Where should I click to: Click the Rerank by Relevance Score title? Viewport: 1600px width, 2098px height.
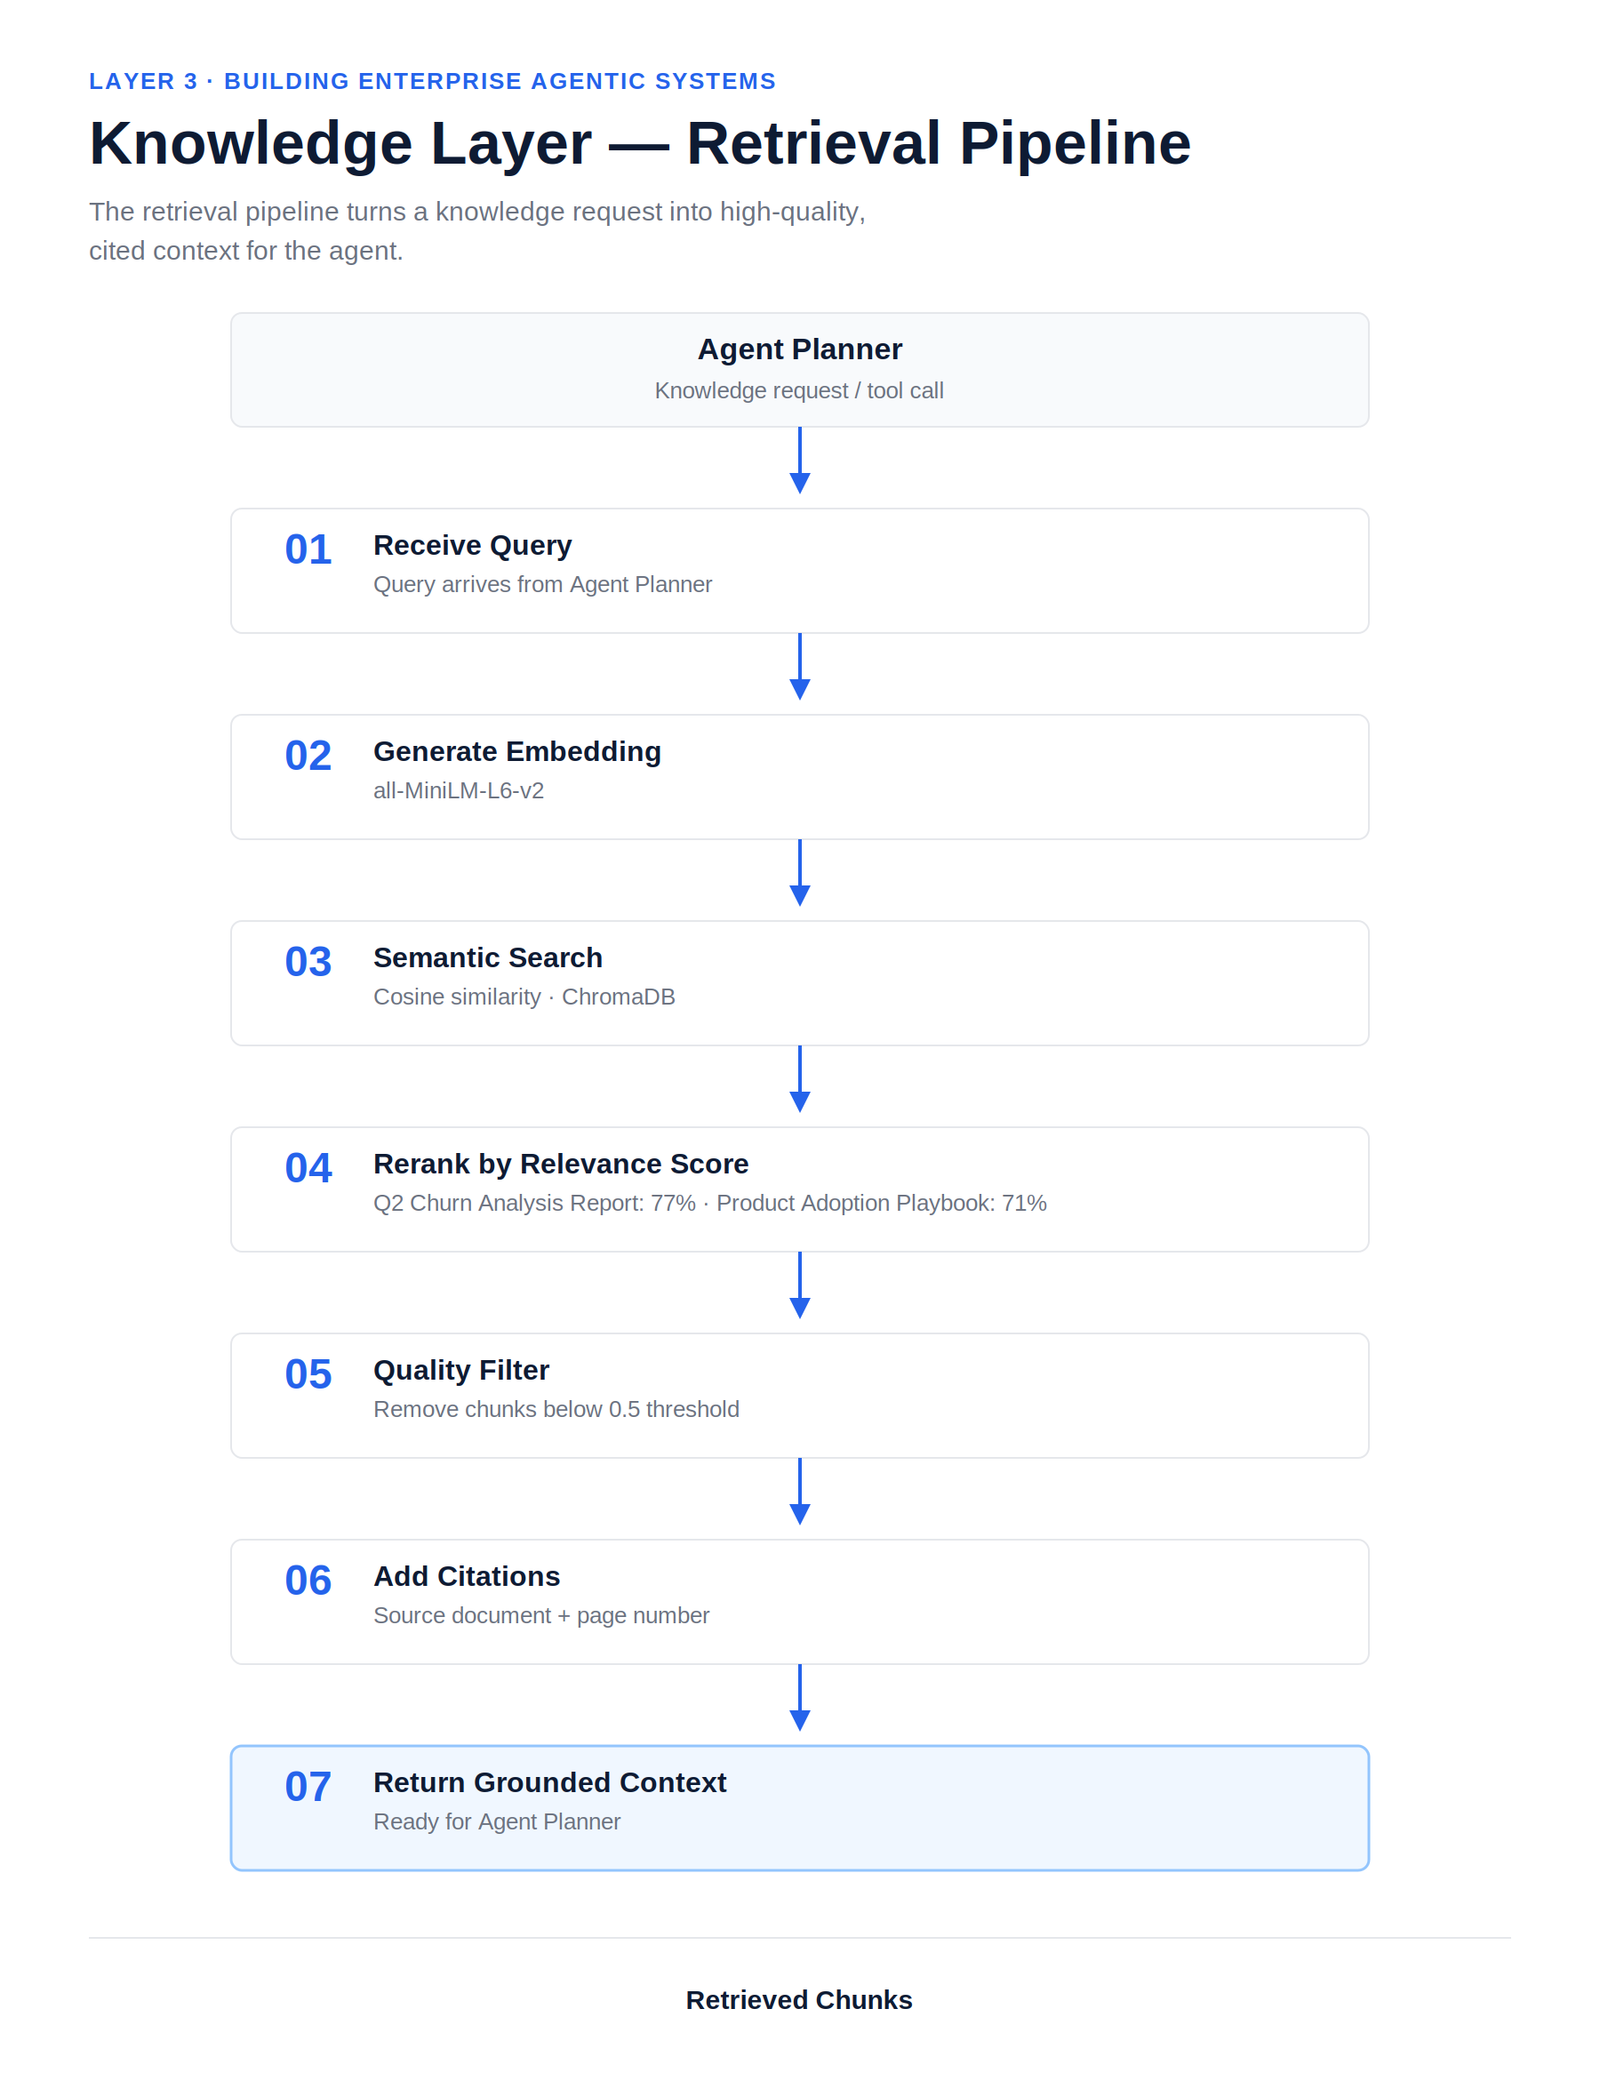pyautogui.click(x=561, y=1163)
